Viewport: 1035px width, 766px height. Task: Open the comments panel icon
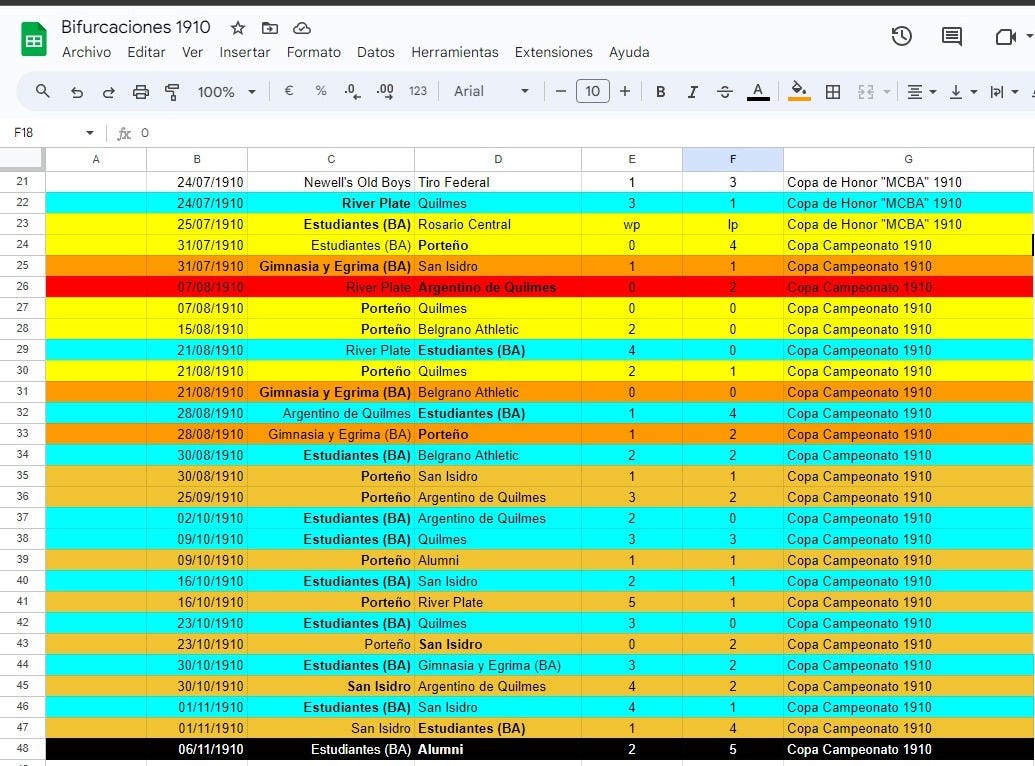(951, 36)
